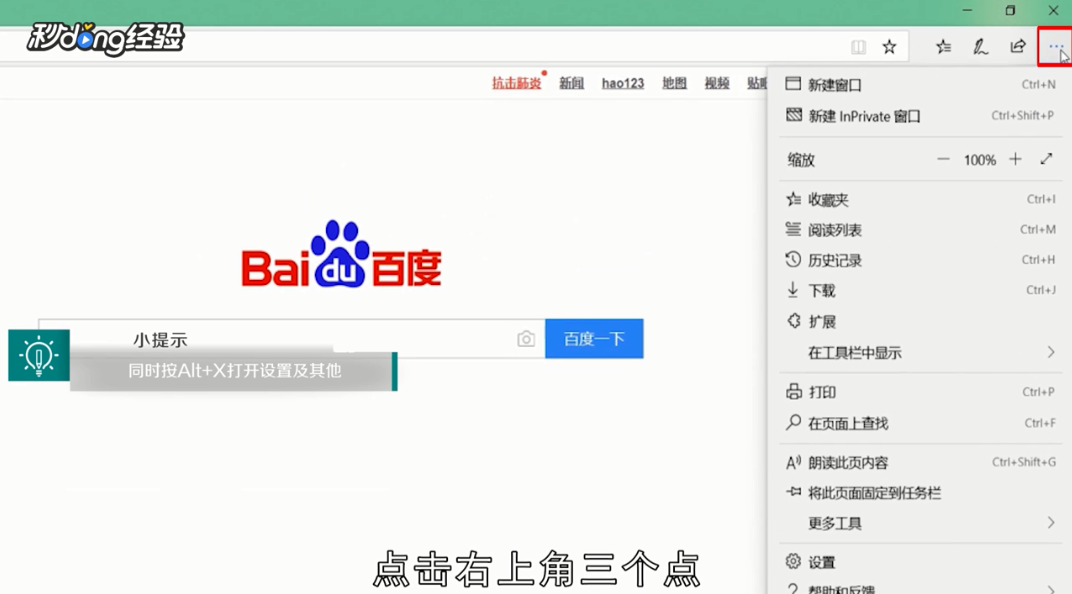This screenshot has height=594, width=1072.
Task: Click the camera icon in search box
Action: (x=526, y=339)
